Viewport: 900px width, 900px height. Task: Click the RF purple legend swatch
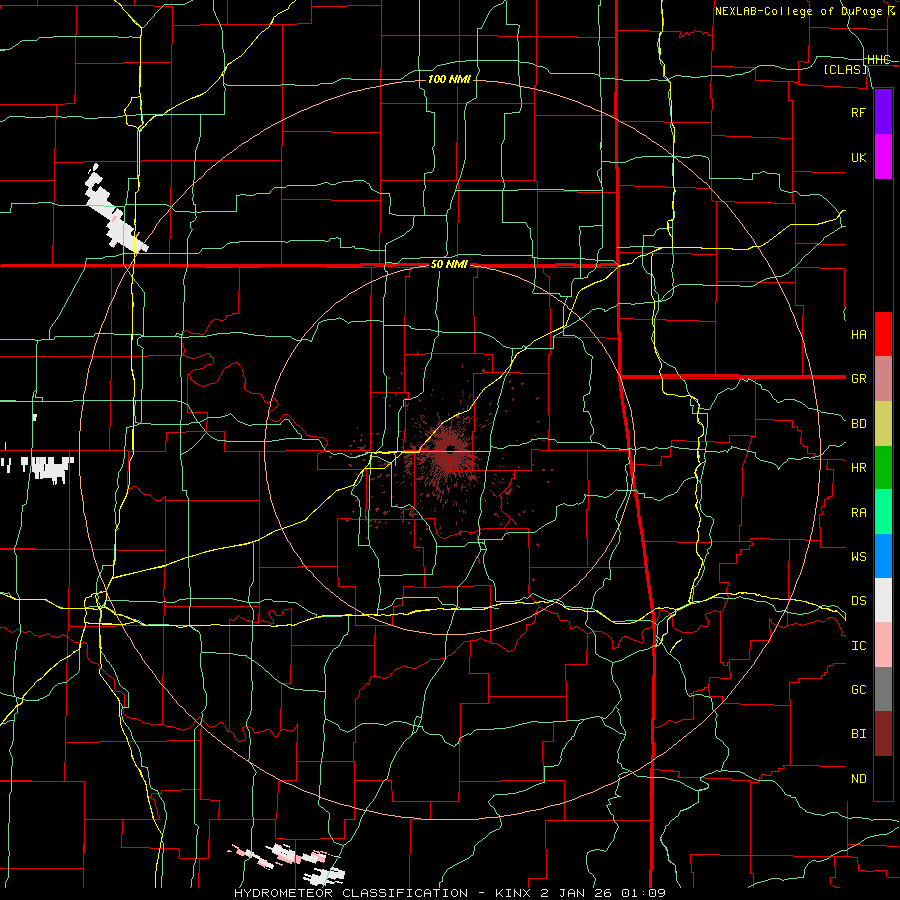click(x=883, y=112)
